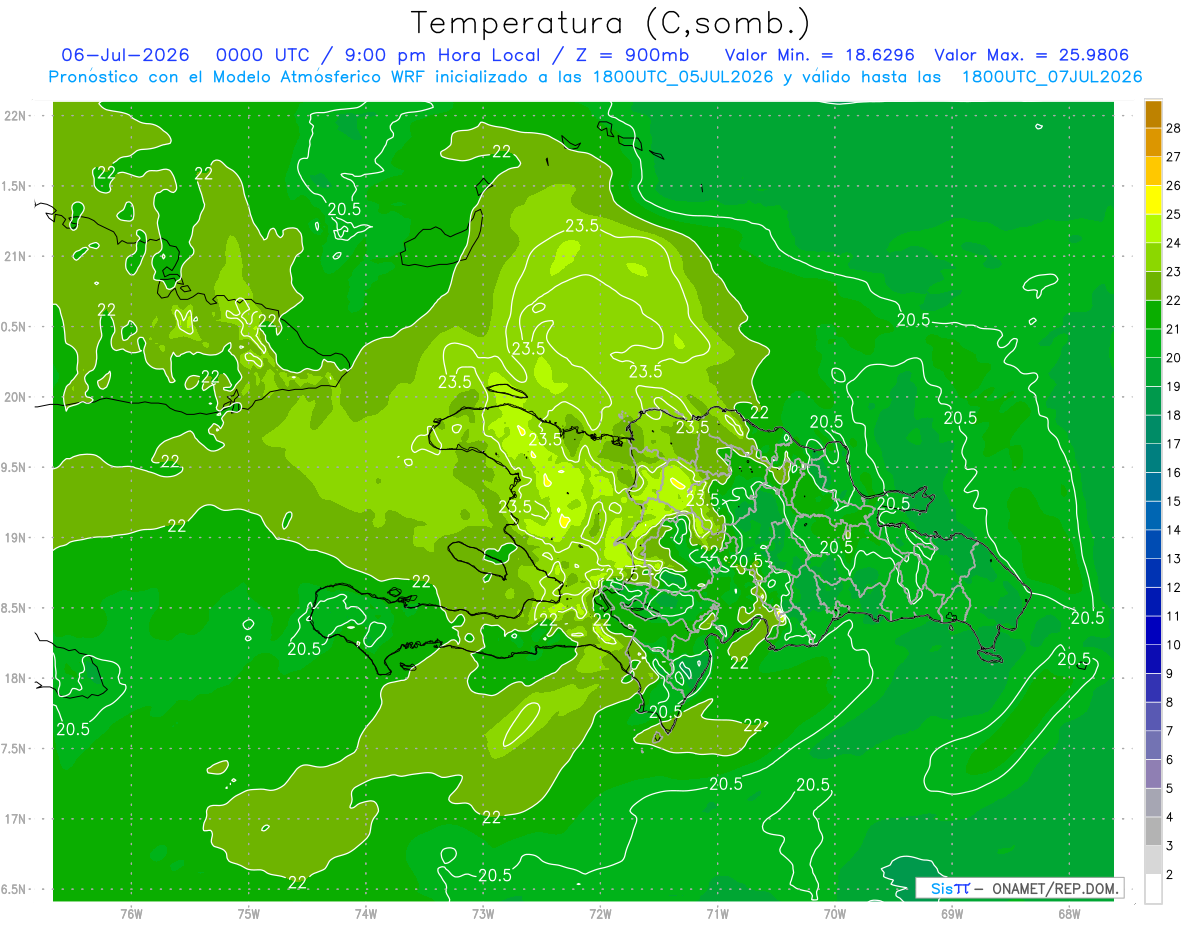This screenshot has width=1200, height=927.
Task: Pick the purple swatch between 5 and 6
Action: pos(1153,774)
